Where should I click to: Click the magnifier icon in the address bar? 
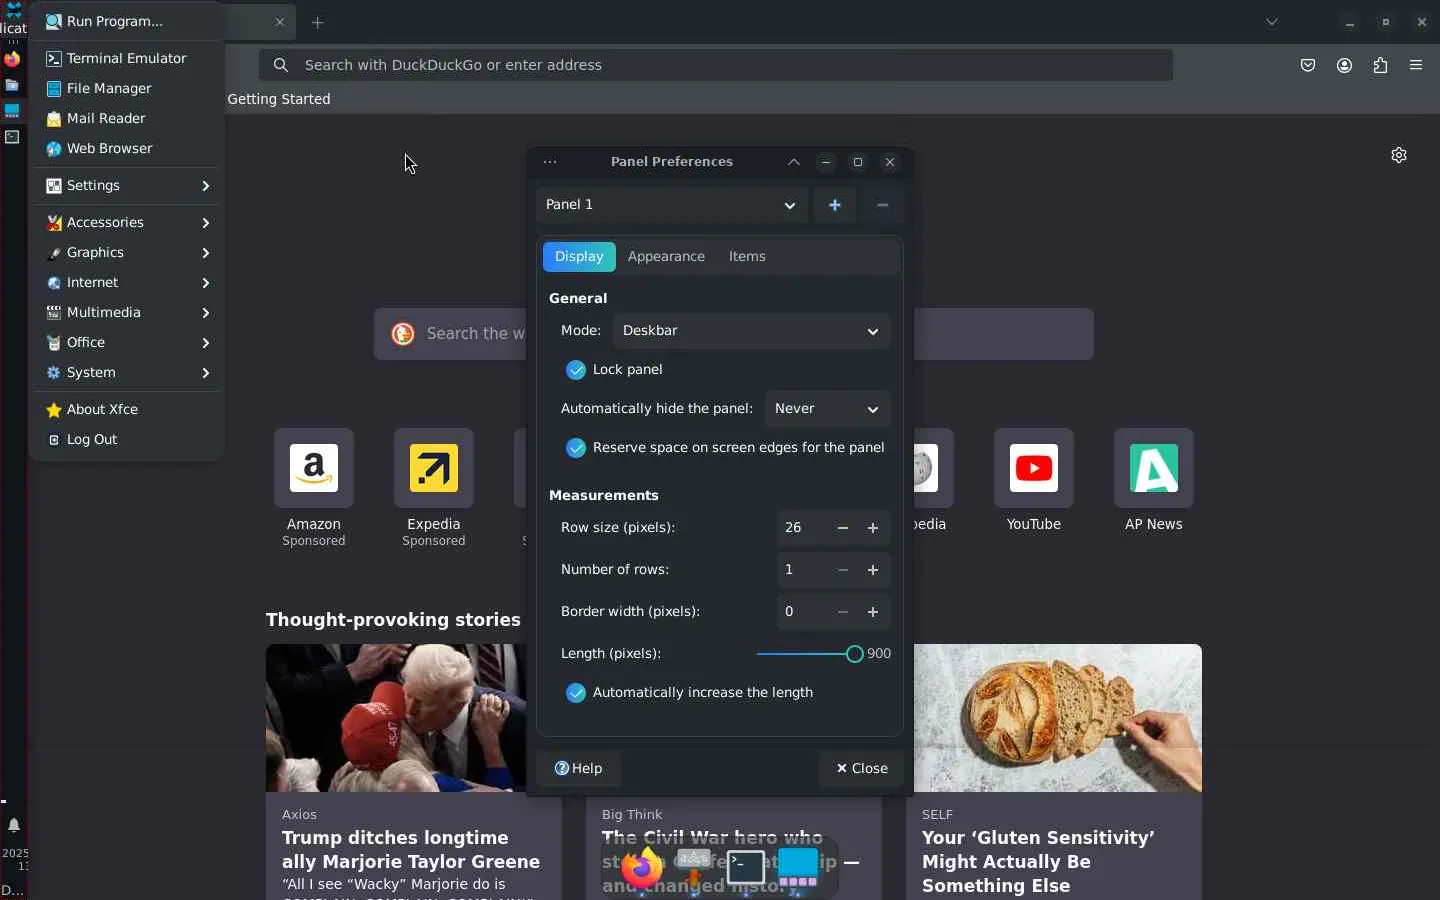pyautogui.click(x=281, y=65)
